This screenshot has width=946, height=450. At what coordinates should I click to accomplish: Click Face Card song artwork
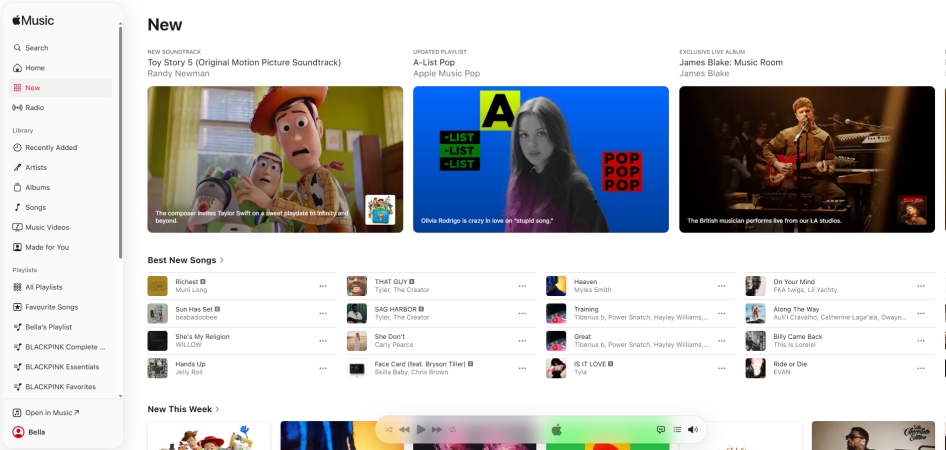357,368
